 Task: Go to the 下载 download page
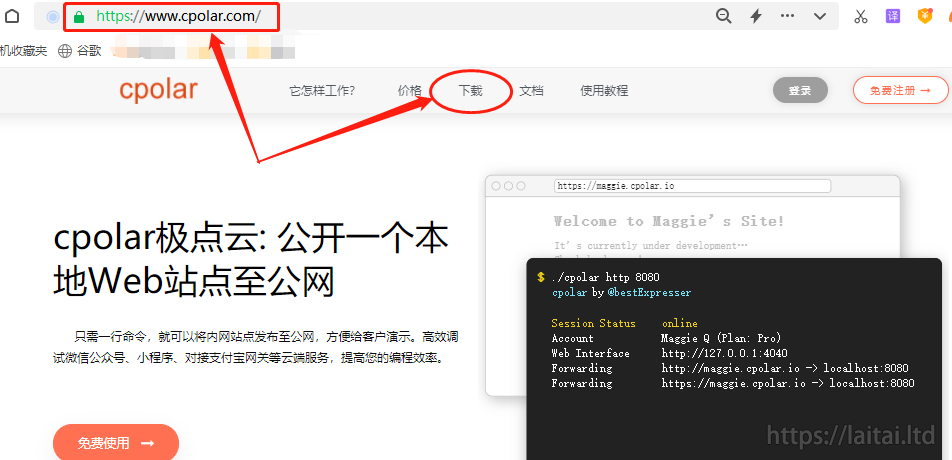[x=470, y=90]
